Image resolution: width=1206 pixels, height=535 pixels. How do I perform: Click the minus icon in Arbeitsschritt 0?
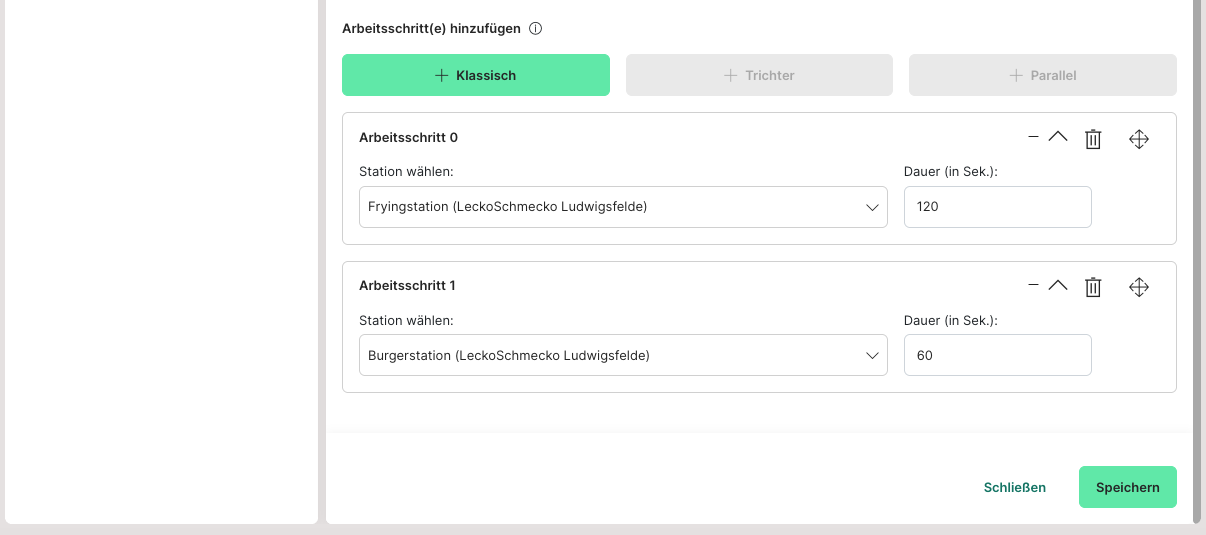pyautogui.click(x=1033, y=137)
